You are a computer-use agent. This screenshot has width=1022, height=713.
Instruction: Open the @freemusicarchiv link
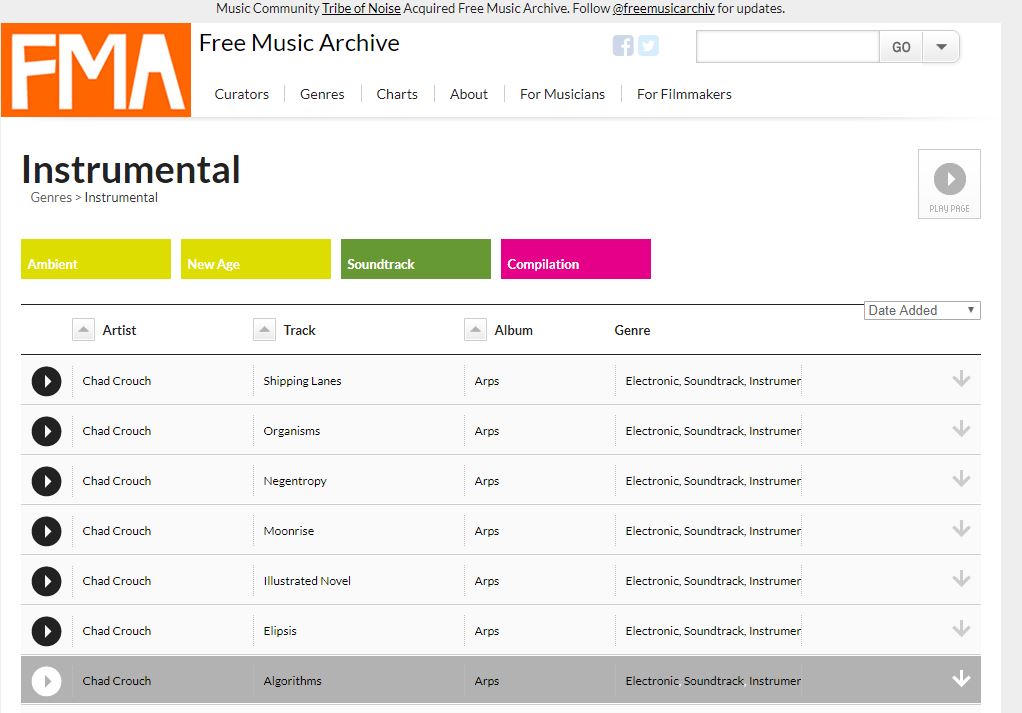664,8
